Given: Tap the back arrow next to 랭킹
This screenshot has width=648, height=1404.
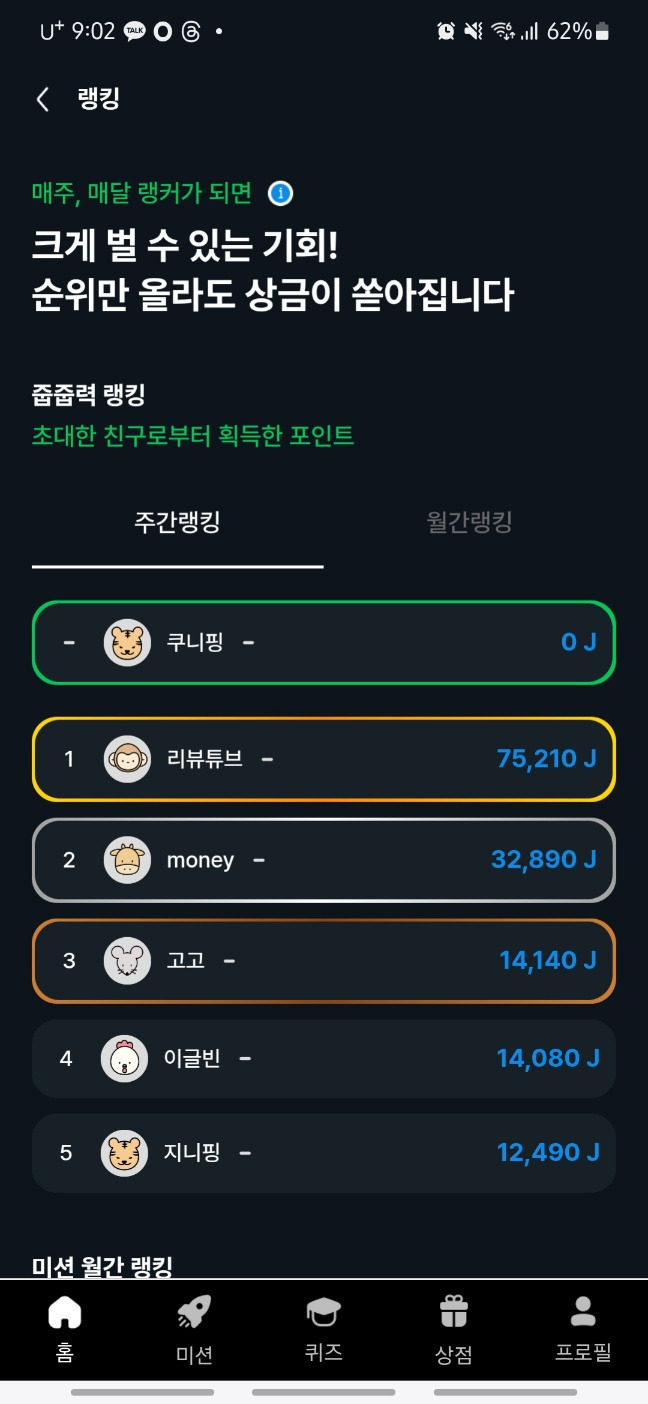Looking at the screenshot, I should point(42,99).
